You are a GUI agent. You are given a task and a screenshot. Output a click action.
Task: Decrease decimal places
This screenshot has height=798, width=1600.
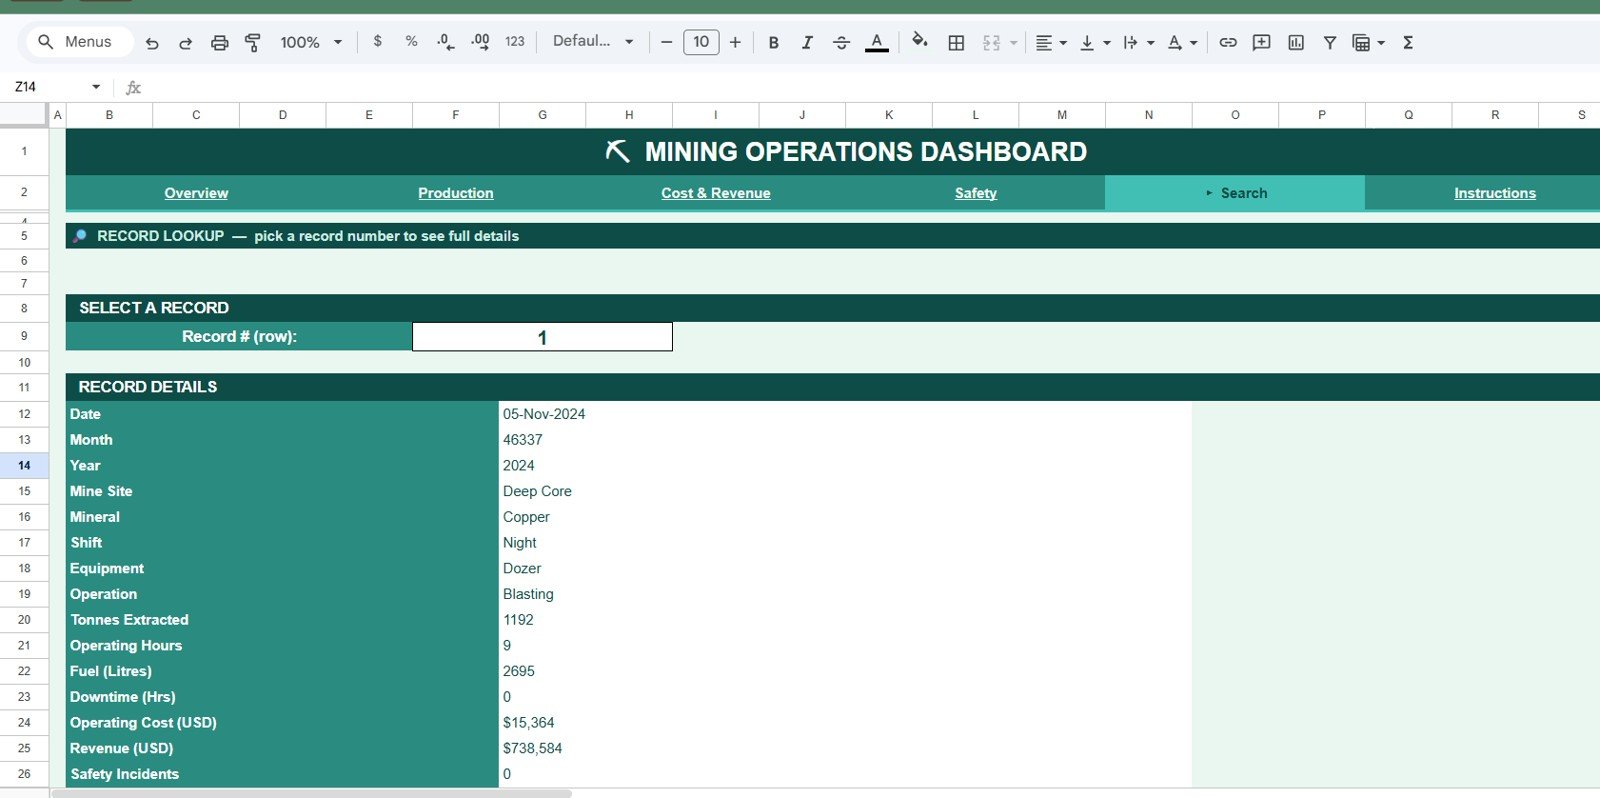point(445,42)
